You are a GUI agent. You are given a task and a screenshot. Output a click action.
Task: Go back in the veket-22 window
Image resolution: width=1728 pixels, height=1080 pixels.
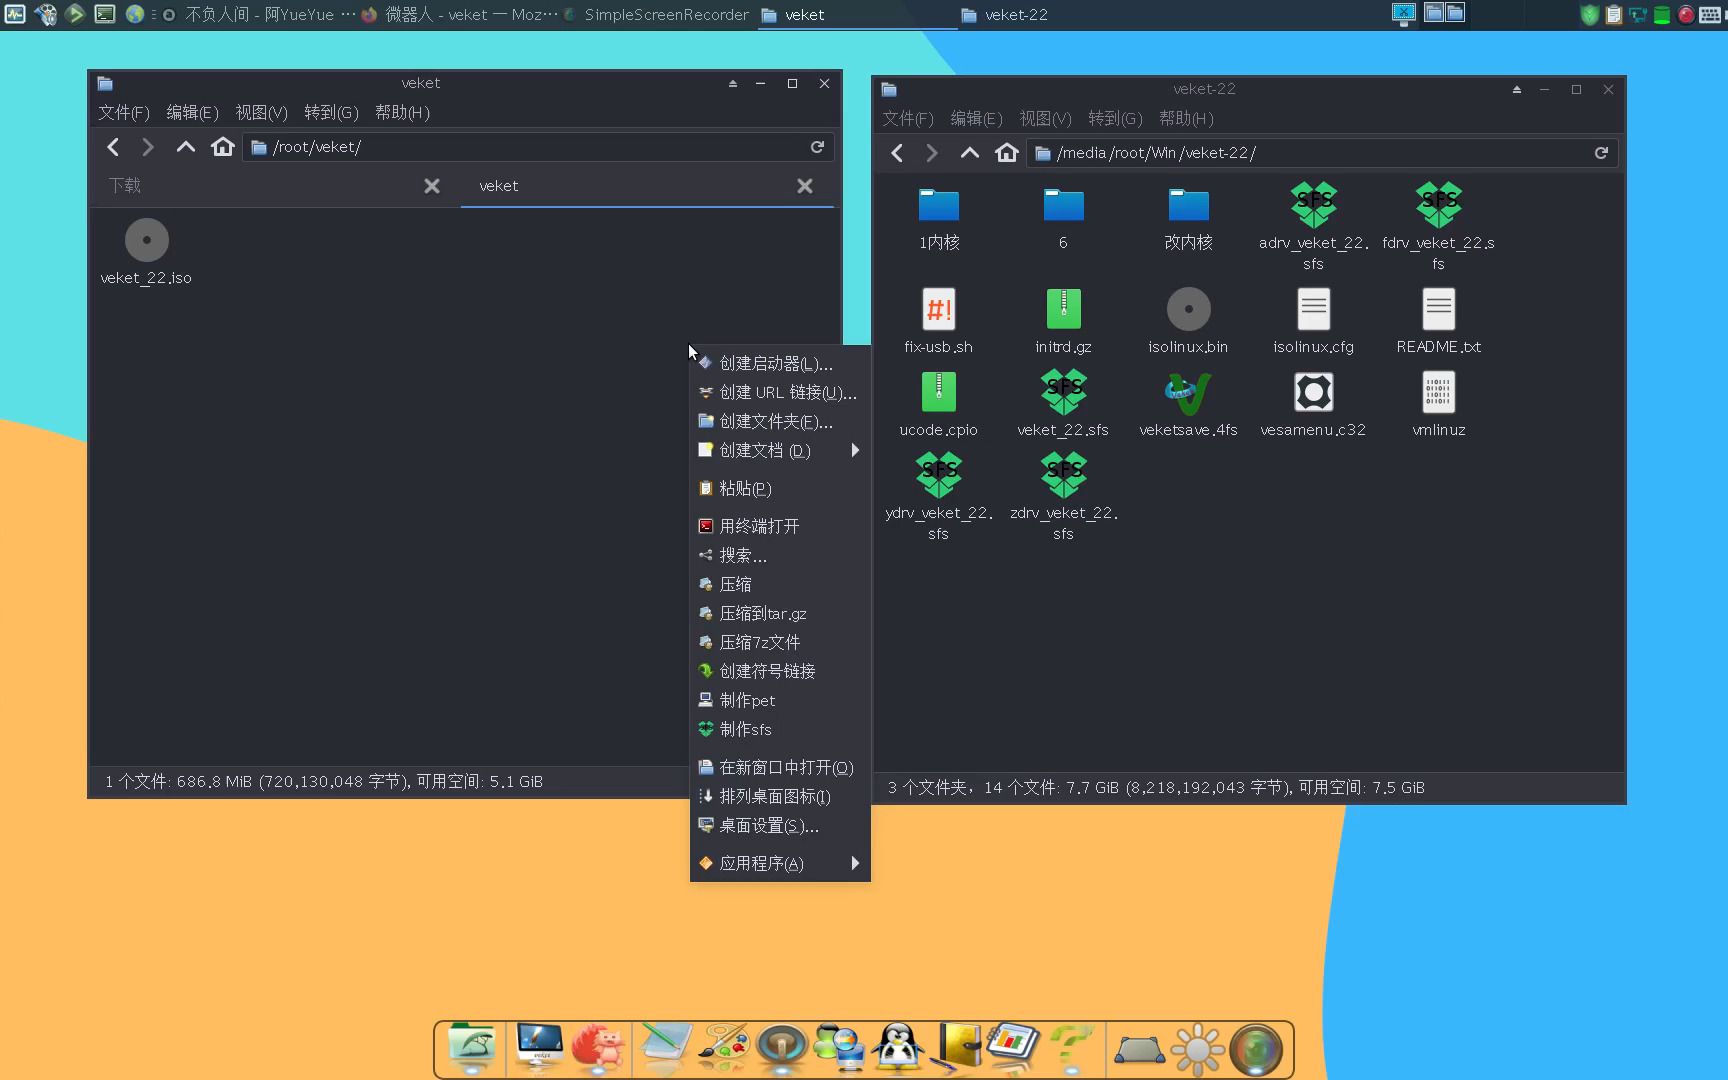point(897,153)
